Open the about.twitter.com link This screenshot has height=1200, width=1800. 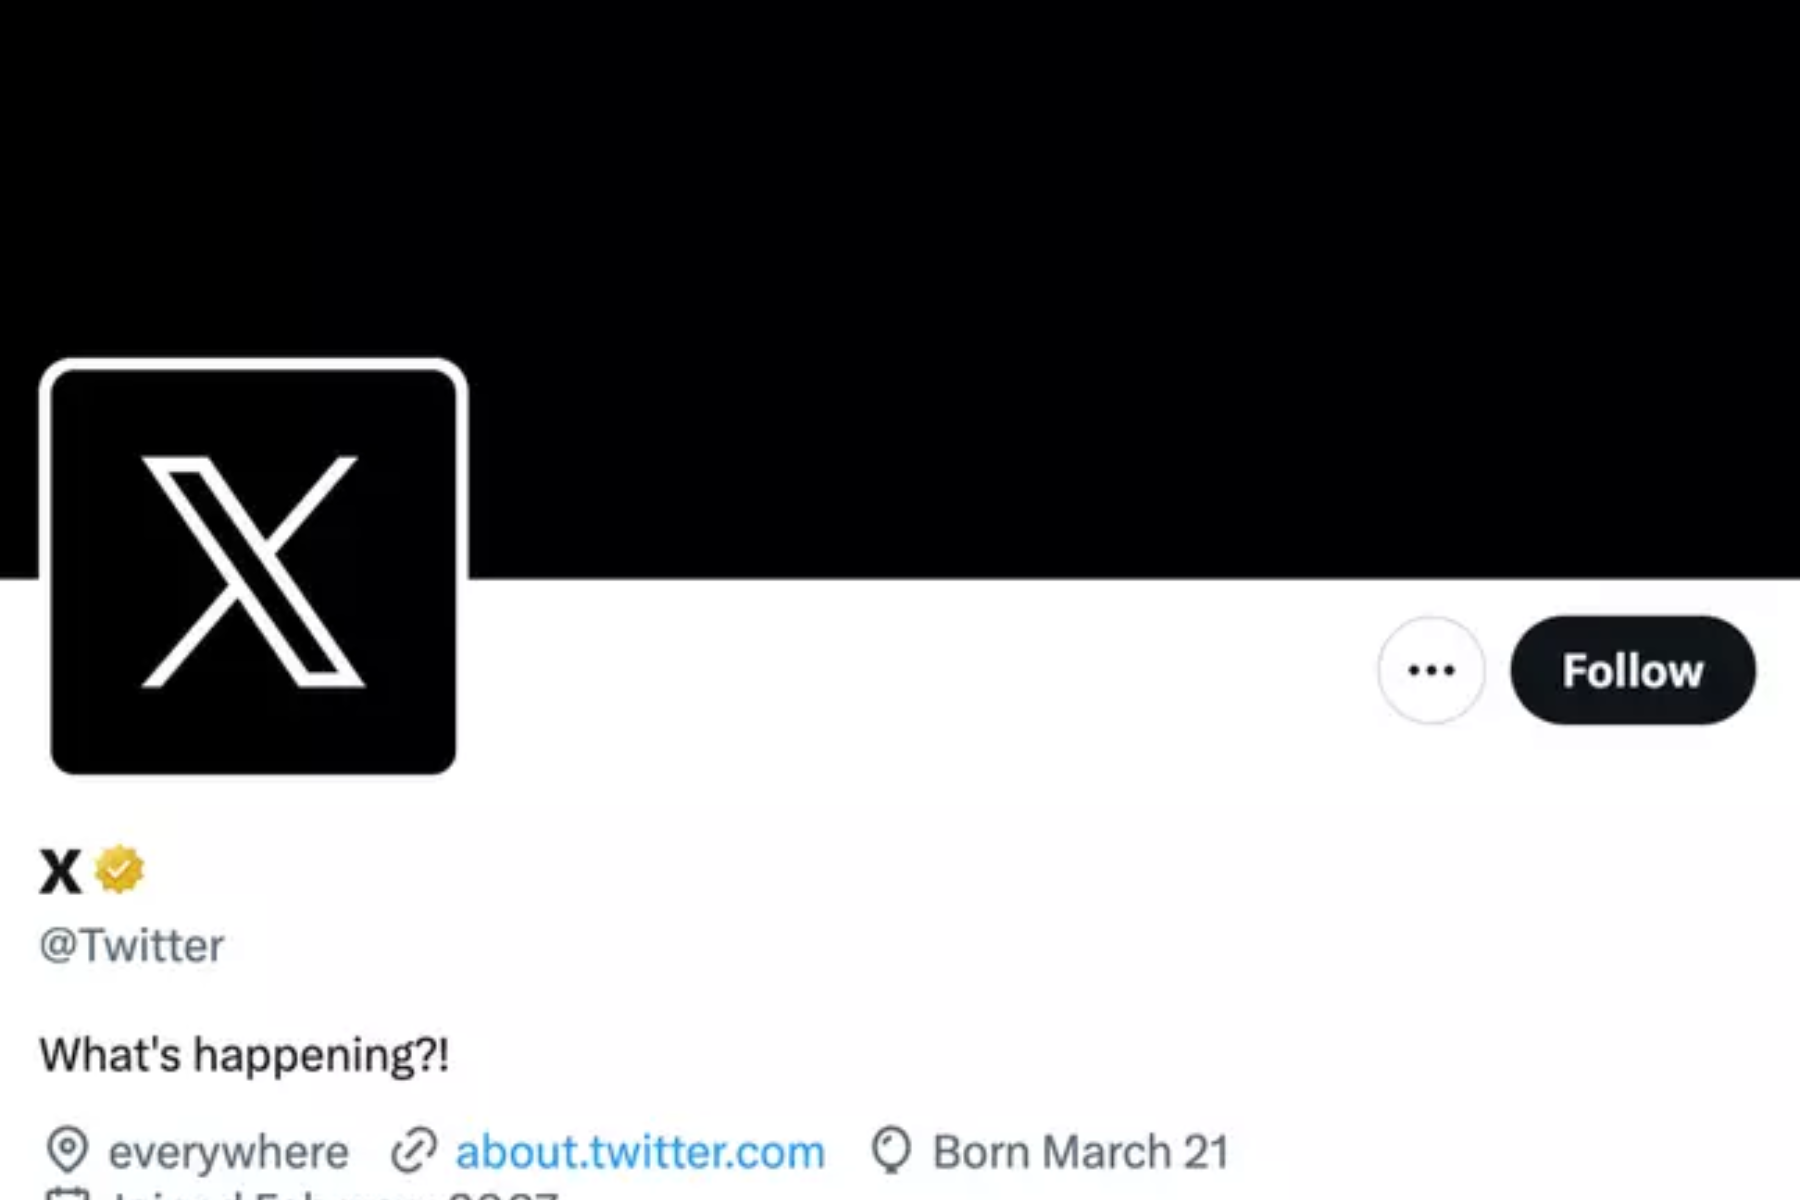(x=640, y=1152)
